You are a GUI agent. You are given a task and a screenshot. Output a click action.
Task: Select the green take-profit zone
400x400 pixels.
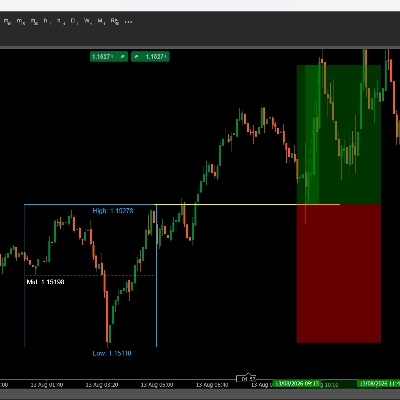point(339,134)
